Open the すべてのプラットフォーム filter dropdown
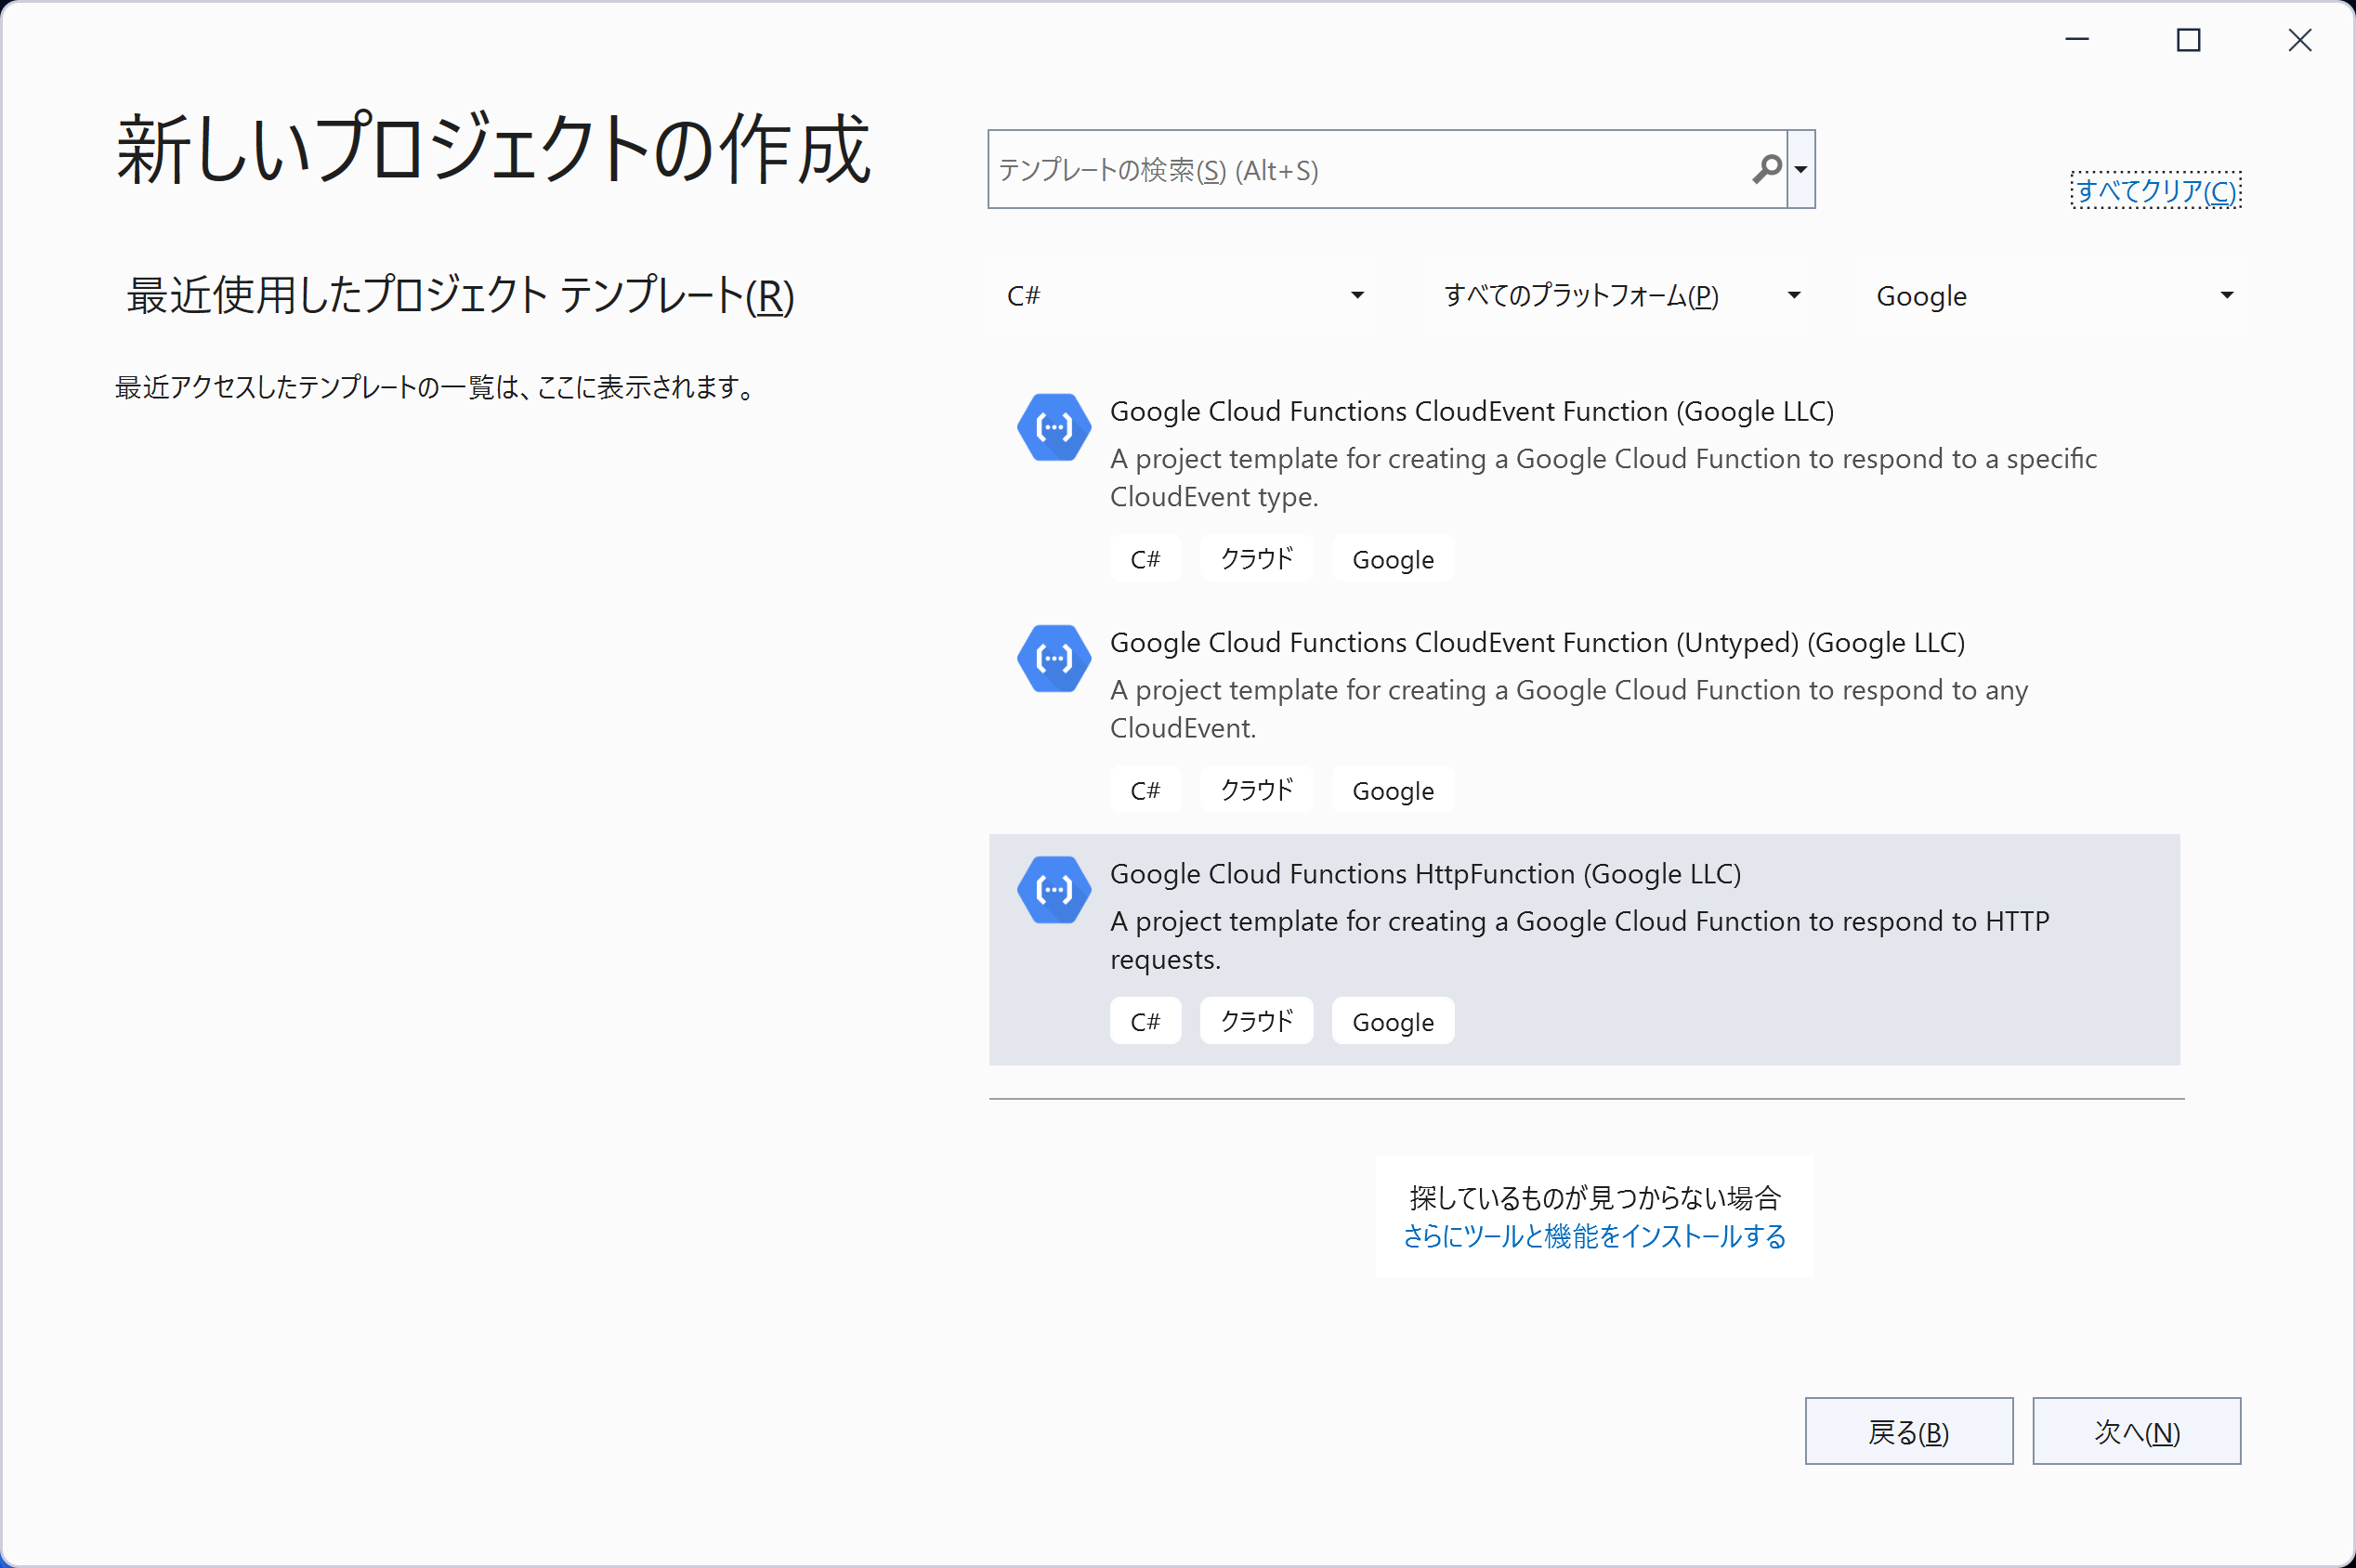Image resolution: width=2356 pixels, height=1568 pixels. click(1621, 295)
